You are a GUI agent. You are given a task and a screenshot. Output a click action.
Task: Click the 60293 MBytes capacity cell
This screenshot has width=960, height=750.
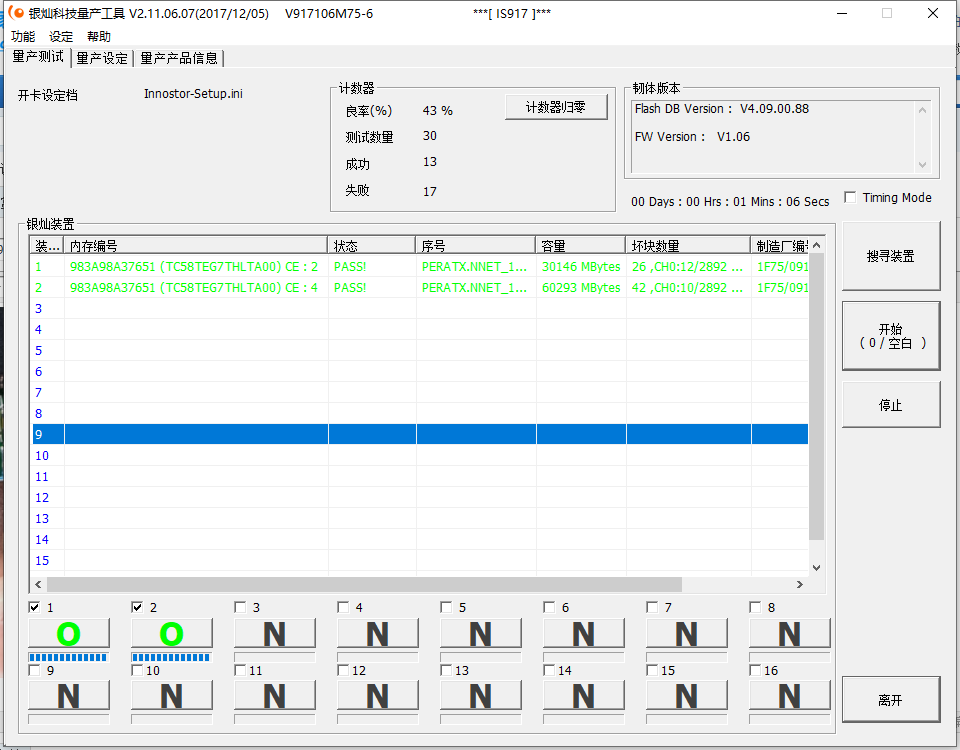[x=581, y=288]
